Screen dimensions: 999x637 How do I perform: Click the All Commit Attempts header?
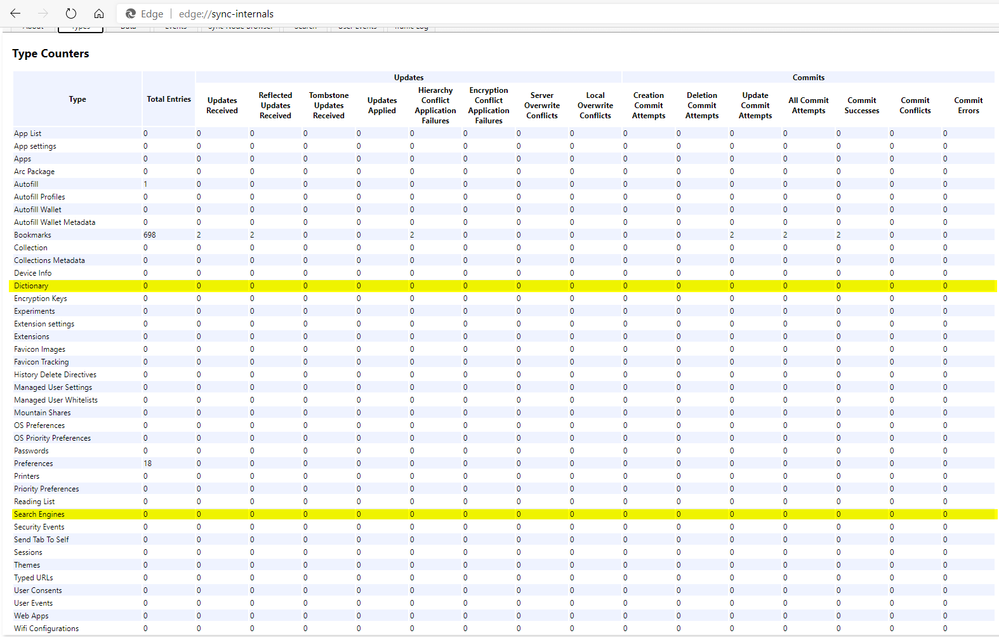pos(809,105)
